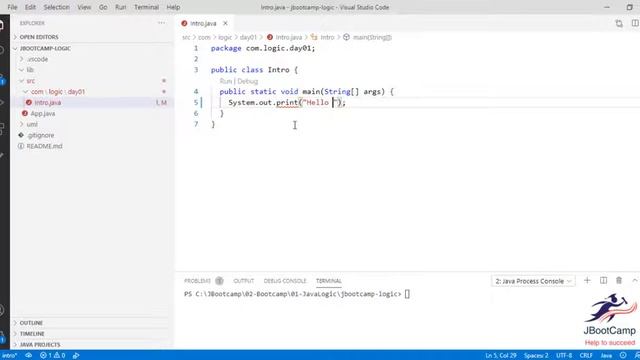Kill terminal with trash icon
The image size is (640, 360).
click(x=619, y=280)
